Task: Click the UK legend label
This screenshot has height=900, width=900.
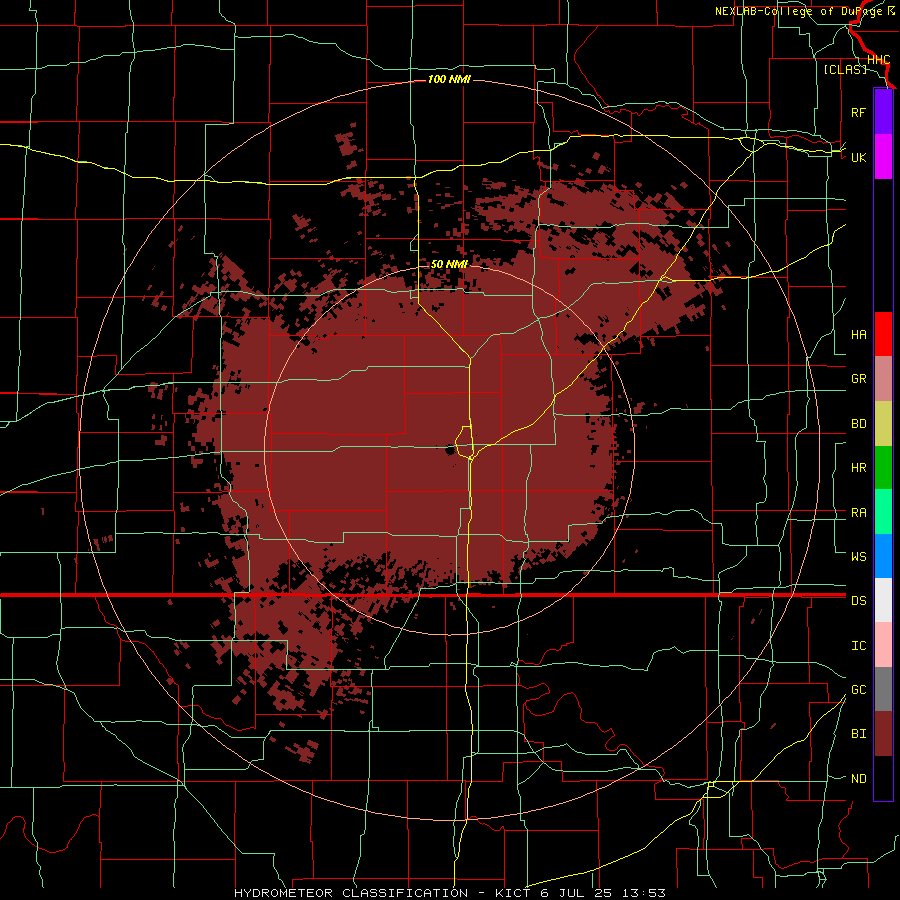Action: point(858,157)
